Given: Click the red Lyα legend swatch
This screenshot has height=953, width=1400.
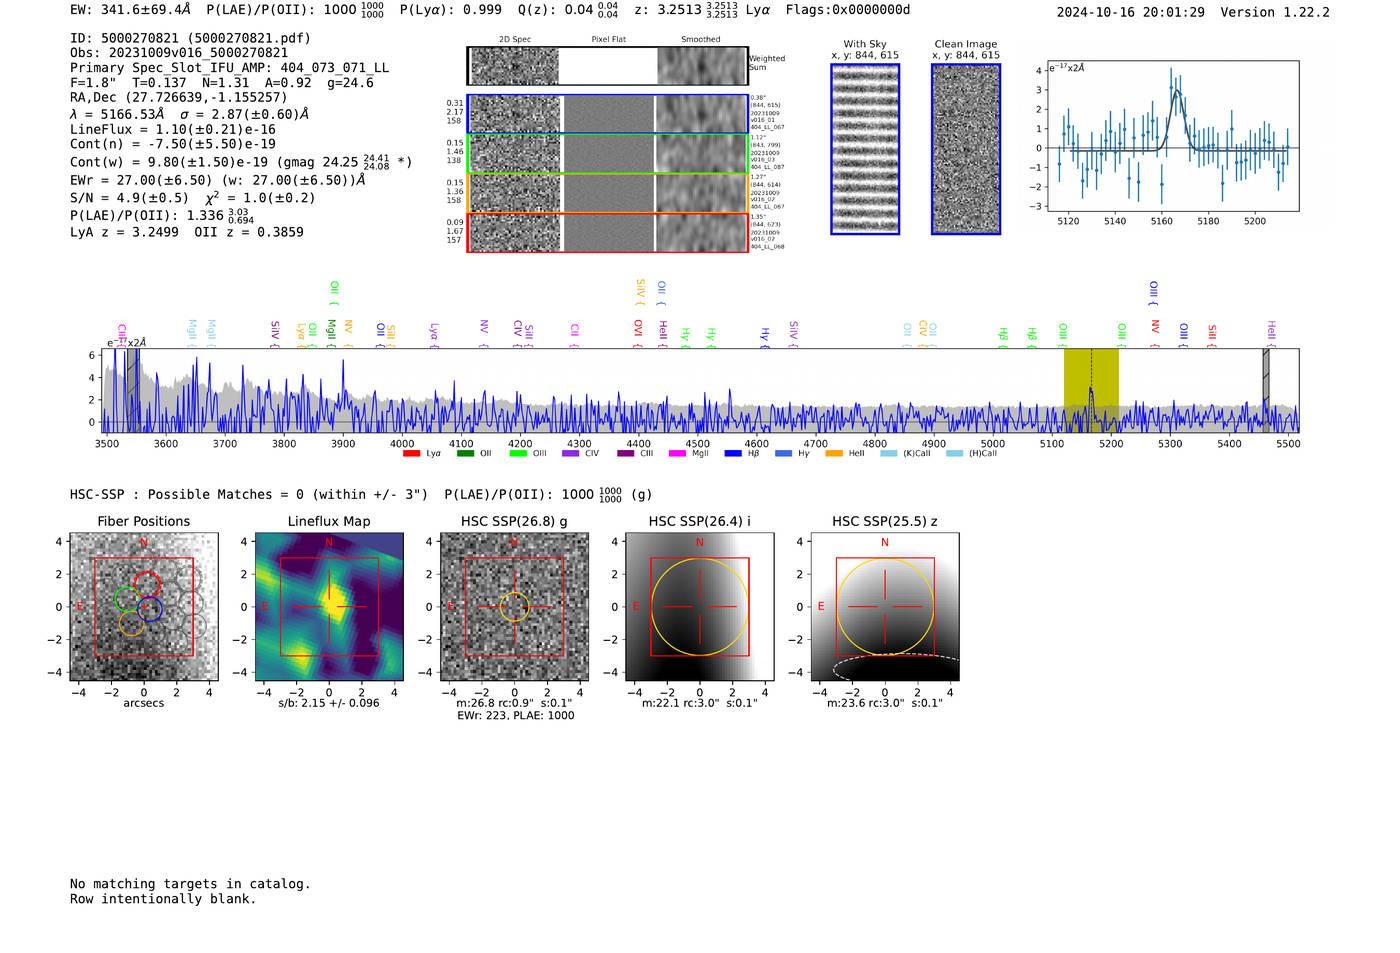Looking at the screenshot, I should [411, 454].
